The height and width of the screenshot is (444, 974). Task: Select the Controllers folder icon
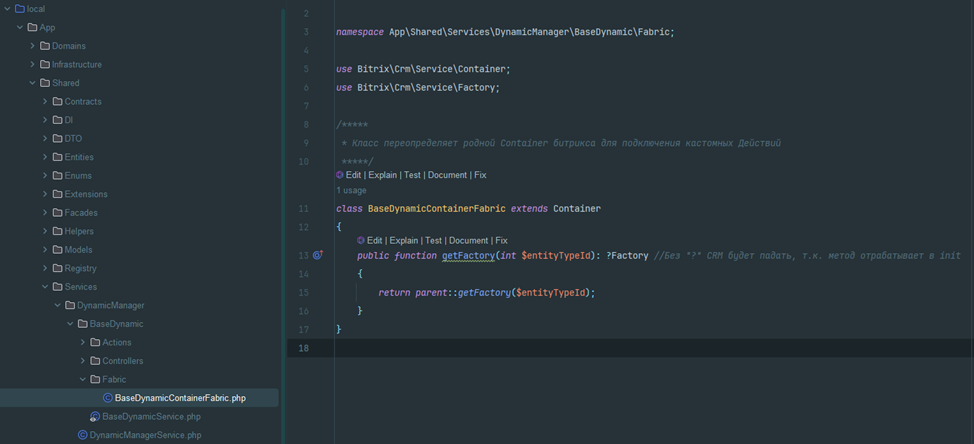[95, 361]
